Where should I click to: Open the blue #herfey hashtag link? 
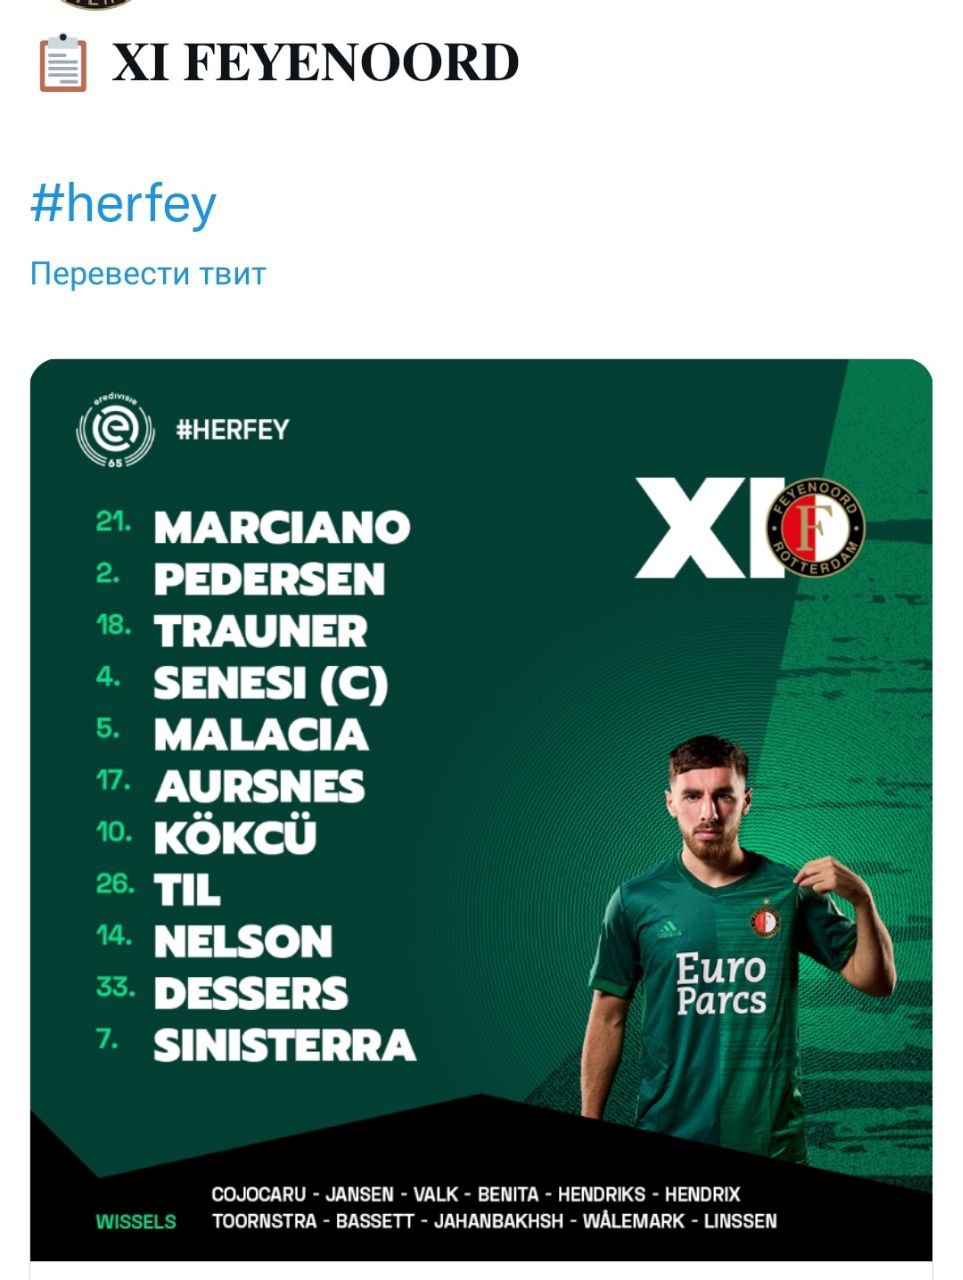[x=123, y=204]
